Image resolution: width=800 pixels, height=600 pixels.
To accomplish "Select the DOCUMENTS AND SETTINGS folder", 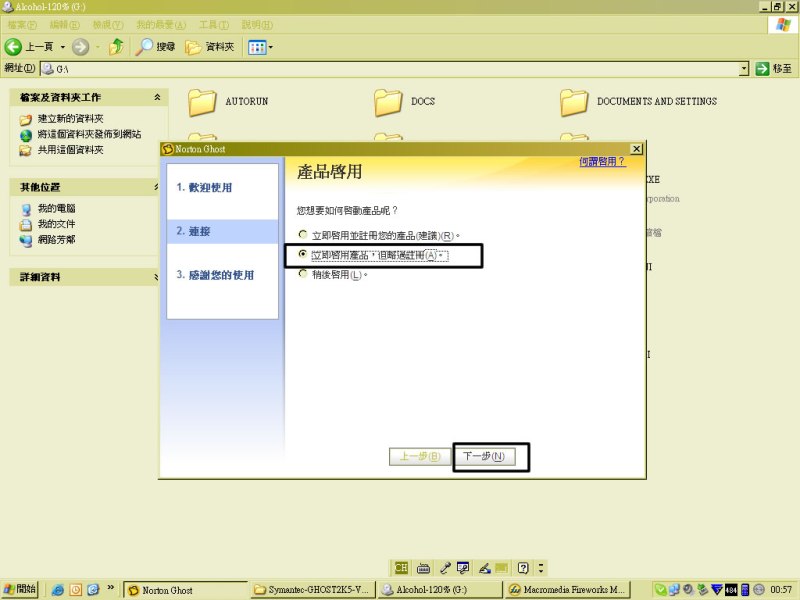I will tap(638, 102).
